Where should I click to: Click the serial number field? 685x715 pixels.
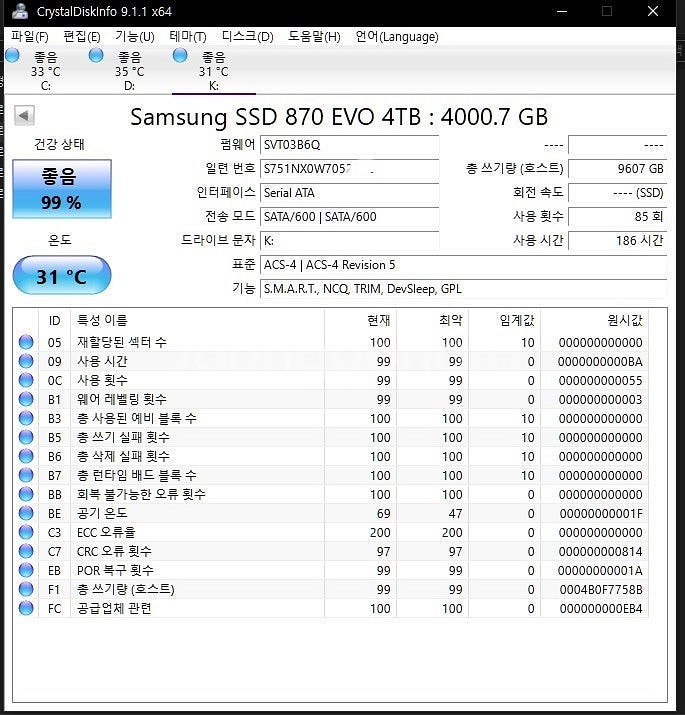coord(349,169)
